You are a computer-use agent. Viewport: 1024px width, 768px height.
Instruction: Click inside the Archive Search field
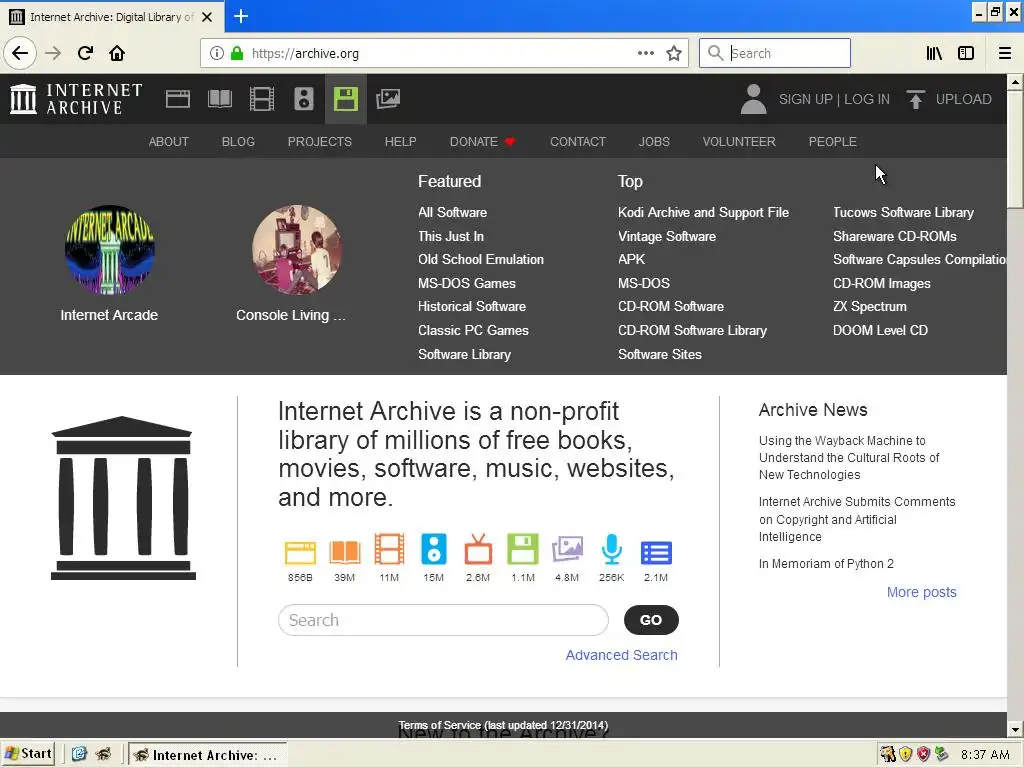[x=443, y=620]
